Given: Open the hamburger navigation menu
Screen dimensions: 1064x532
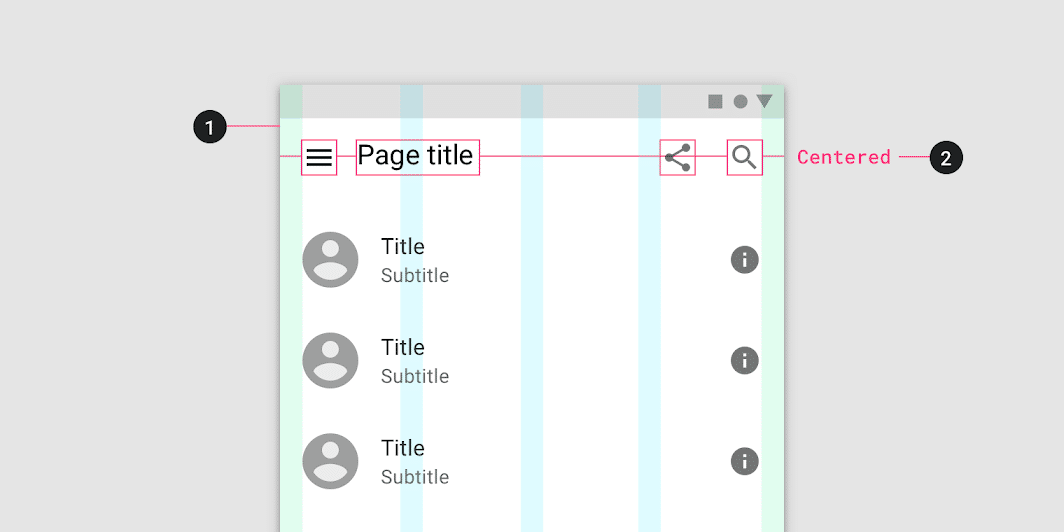Looking at the screenshot, I should pyautogui.click(x=319, y=157).
